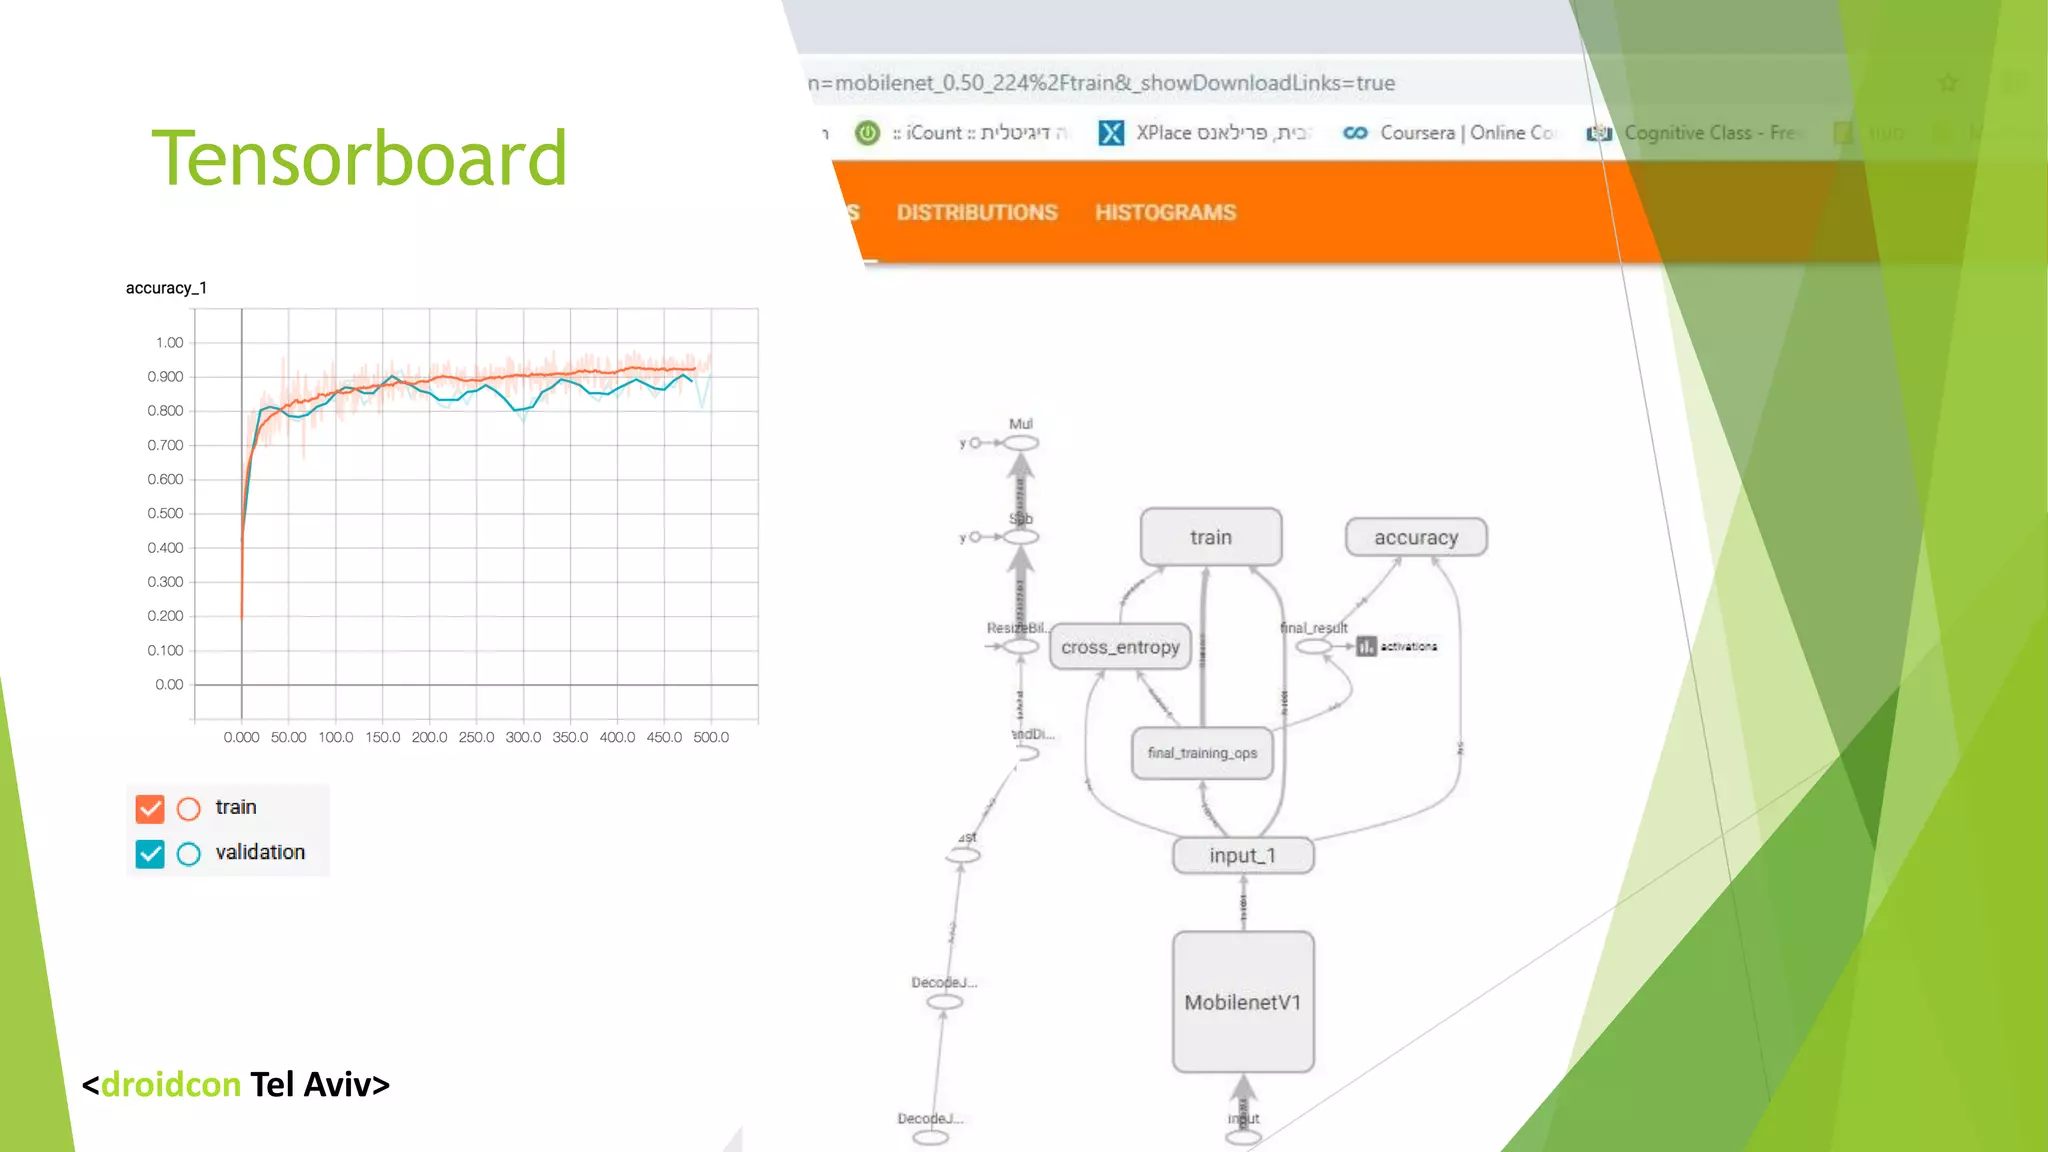Click the bookmark star icon
The image size is (2048, 1152).
pyautogui.click(x=1947, y=83)
